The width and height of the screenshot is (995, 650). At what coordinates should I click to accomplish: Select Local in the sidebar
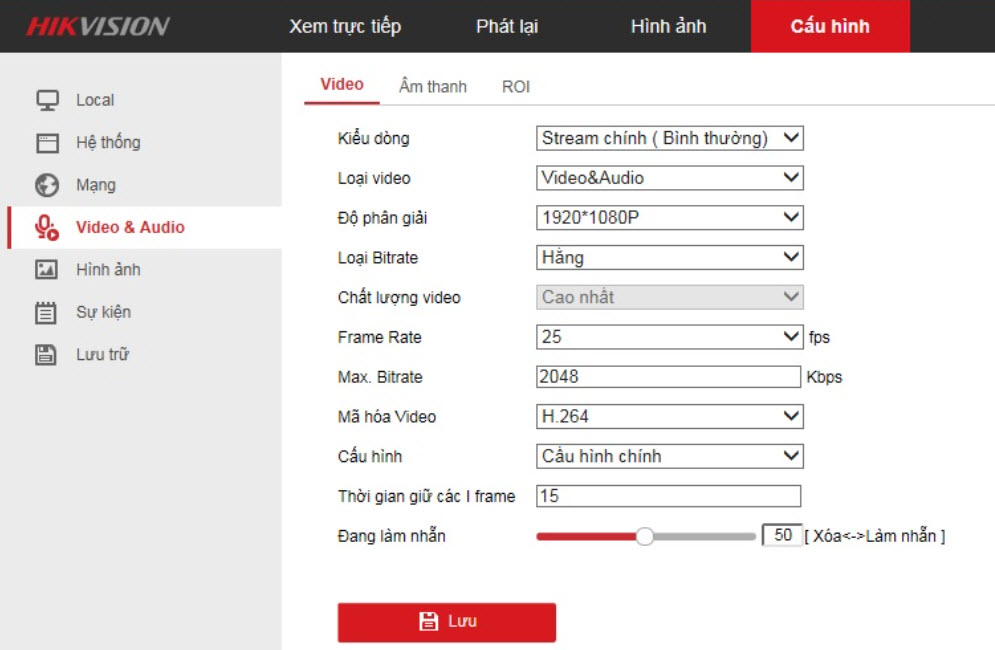(x=95, y=100)
